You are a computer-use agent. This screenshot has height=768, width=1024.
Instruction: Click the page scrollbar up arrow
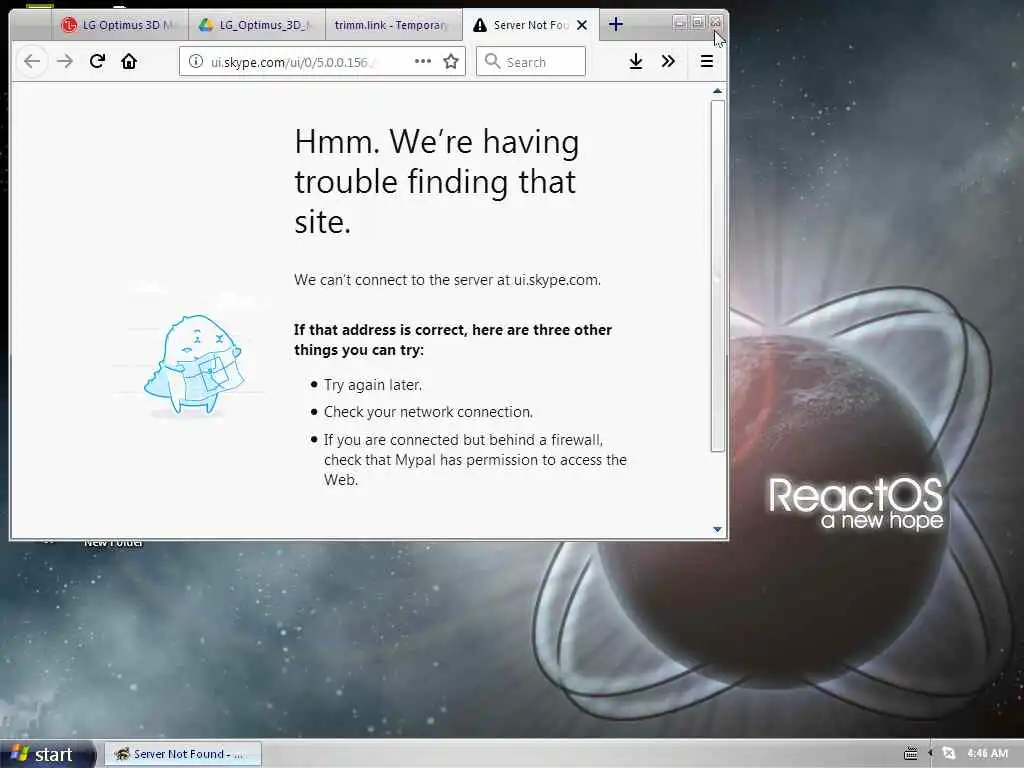point(718,91)
